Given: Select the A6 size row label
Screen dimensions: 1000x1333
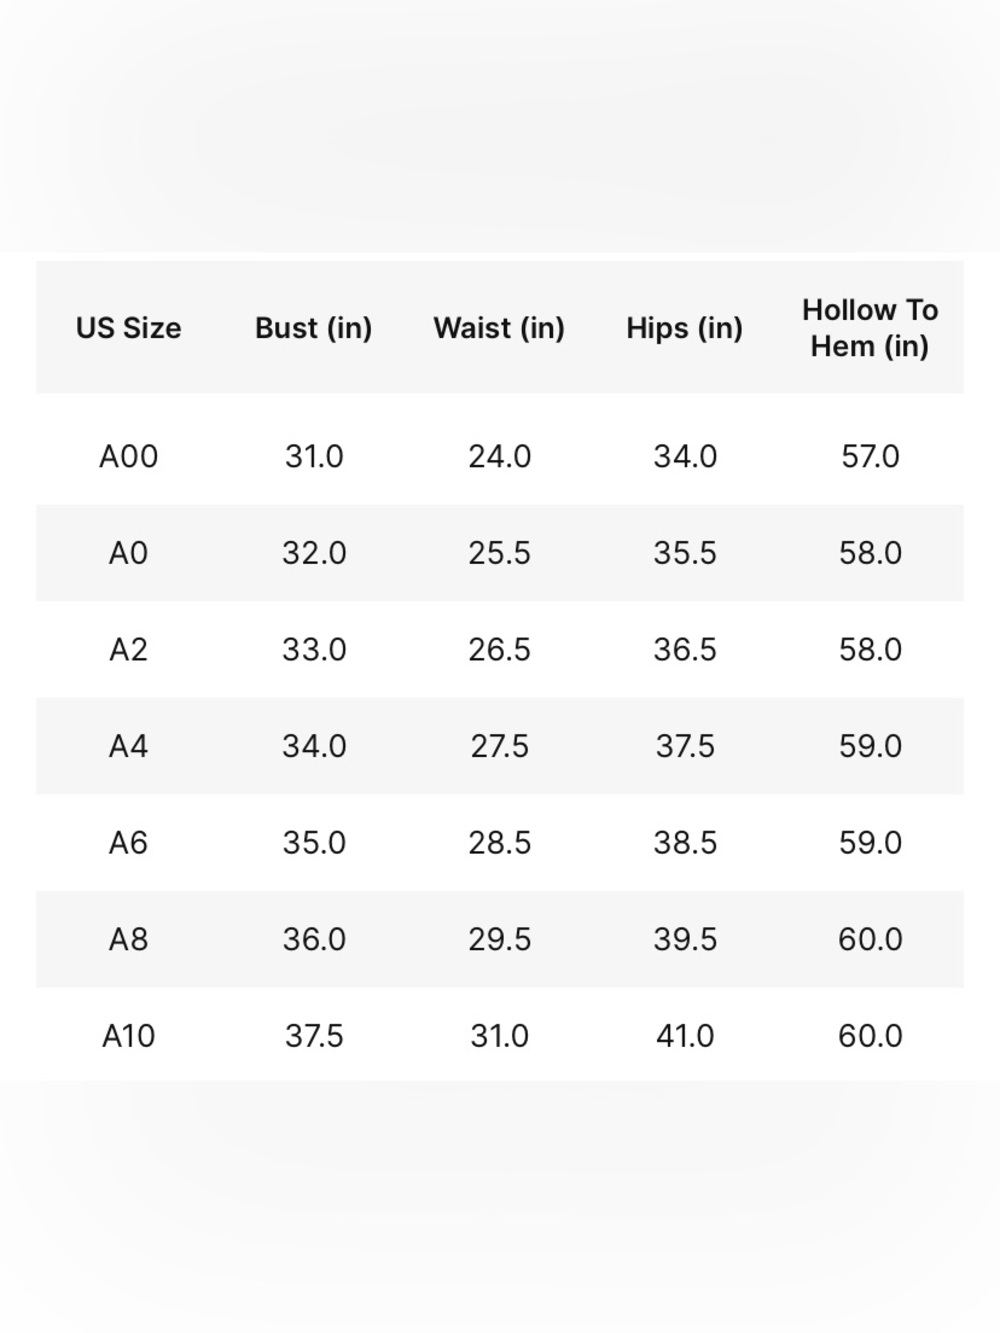Looking at the screenshot, I should [x=128, y=843].
